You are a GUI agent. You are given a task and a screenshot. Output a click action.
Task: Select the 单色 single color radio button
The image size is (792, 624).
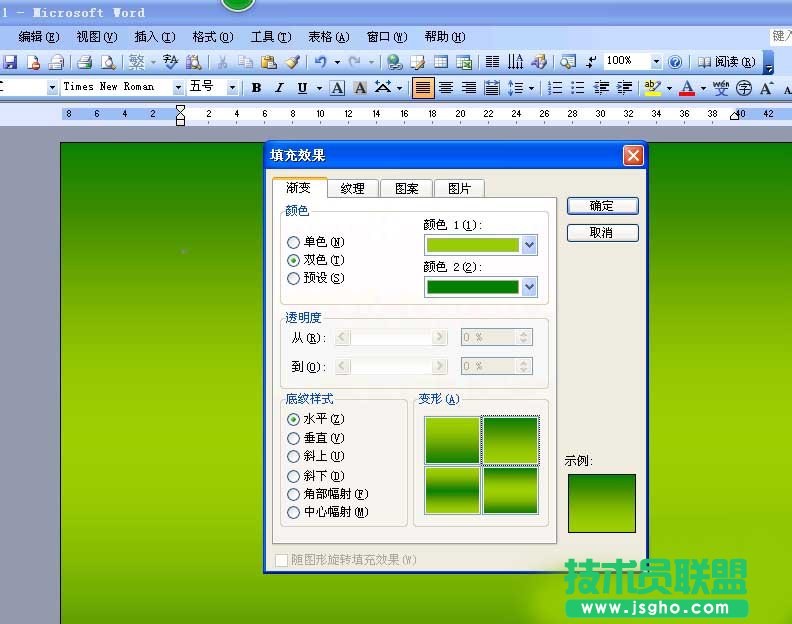click(x=293, y=243)
